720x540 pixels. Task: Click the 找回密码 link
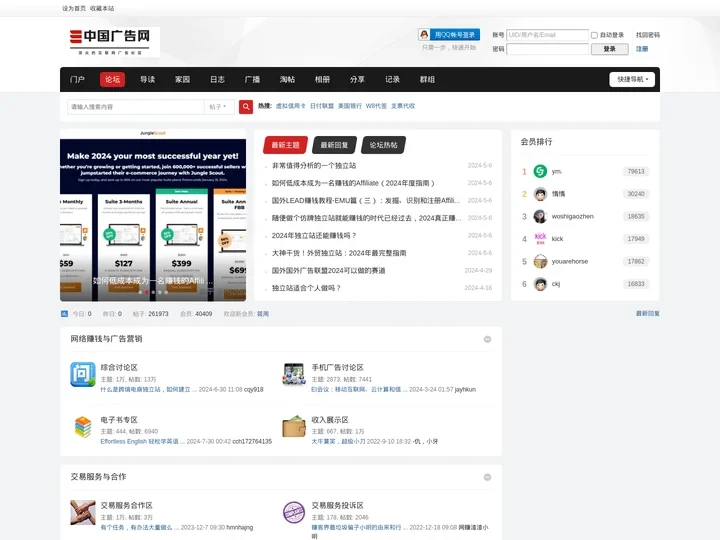[647, 35]
